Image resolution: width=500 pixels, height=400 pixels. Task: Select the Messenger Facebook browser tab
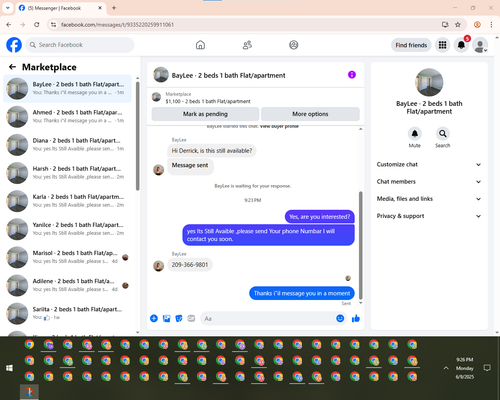pos(60,8)
